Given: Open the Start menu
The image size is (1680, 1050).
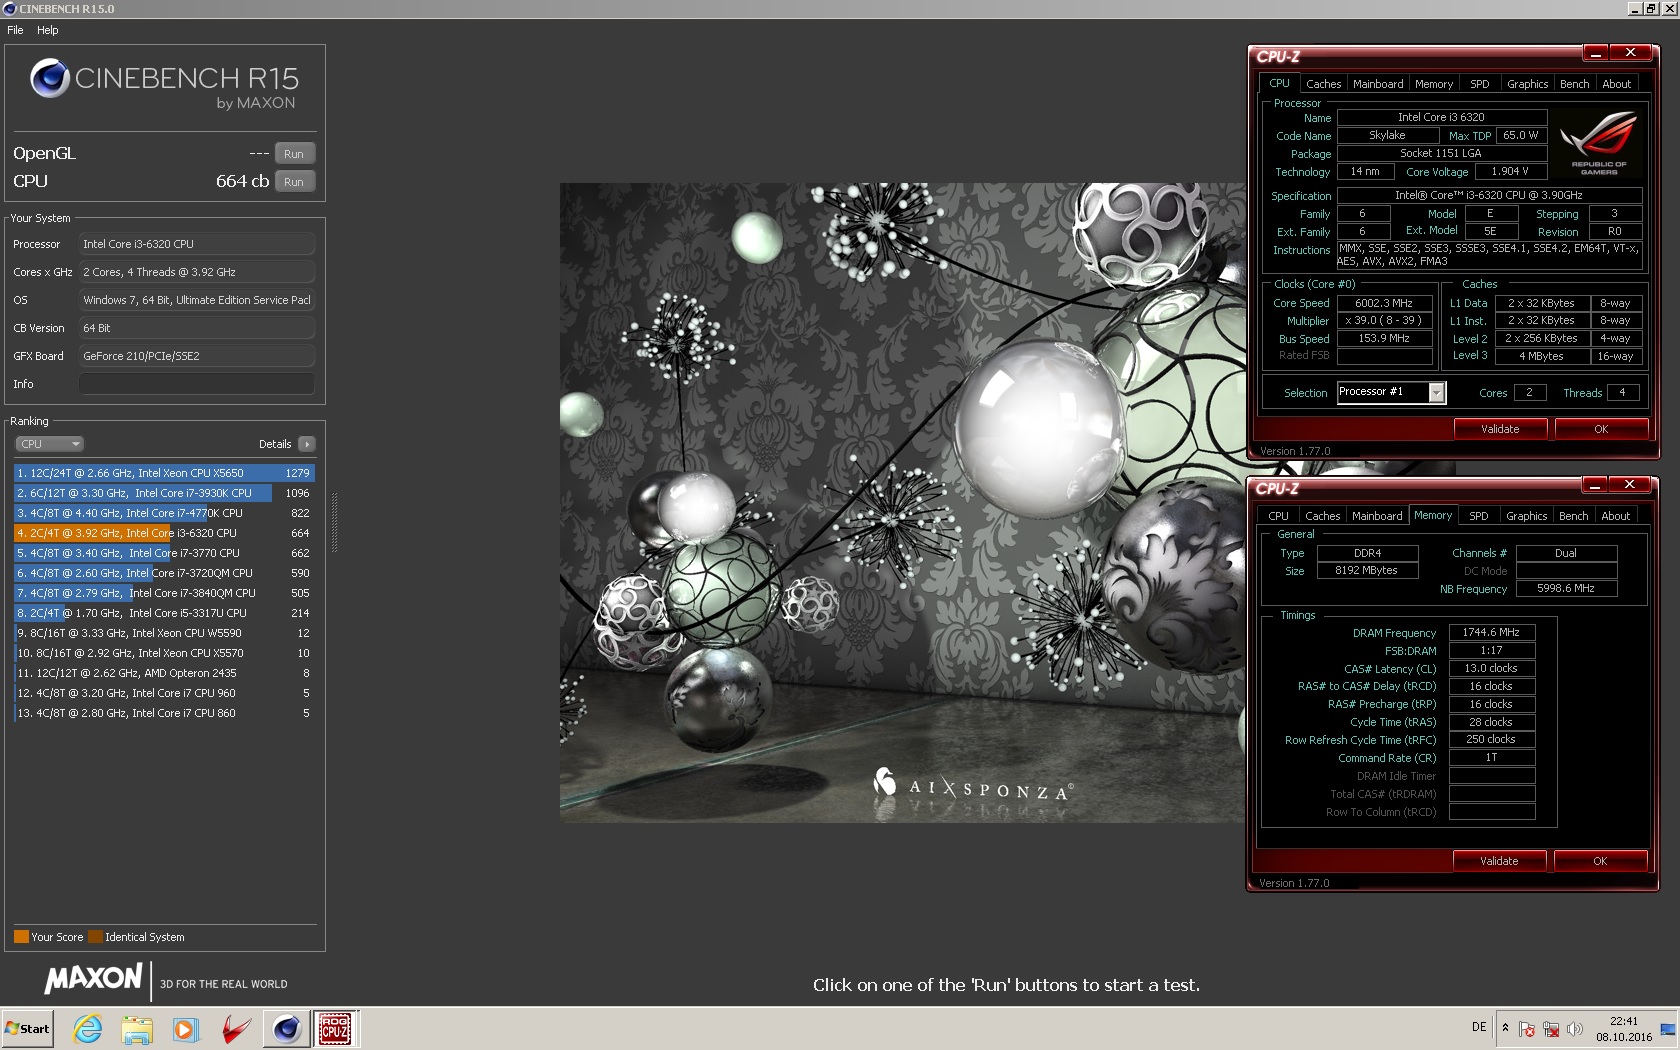Looking at the screenshot, I should [28, 1029].
